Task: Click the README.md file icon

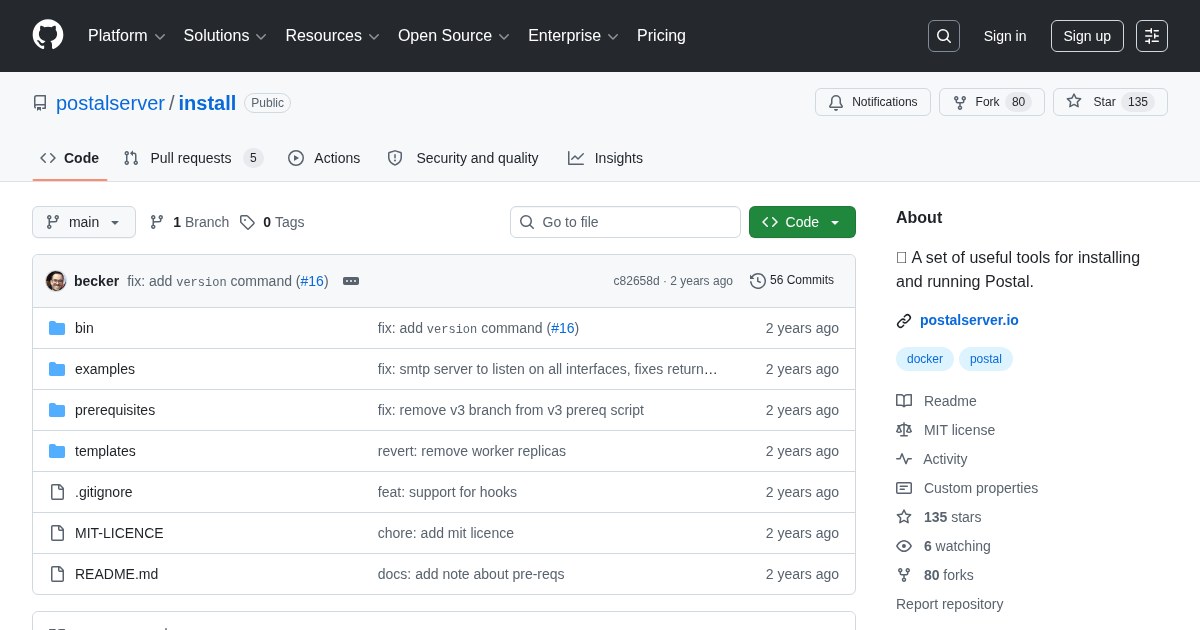Action: point(57,574)
